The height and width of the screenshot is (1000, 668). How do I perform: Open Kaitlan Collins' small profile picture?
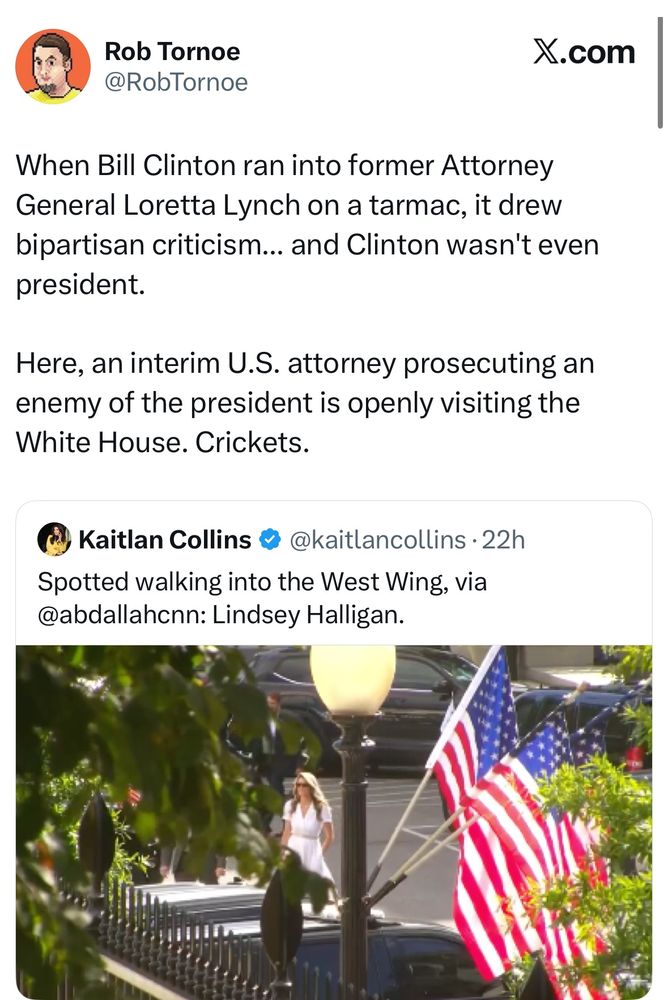click(x=54, y=540)
